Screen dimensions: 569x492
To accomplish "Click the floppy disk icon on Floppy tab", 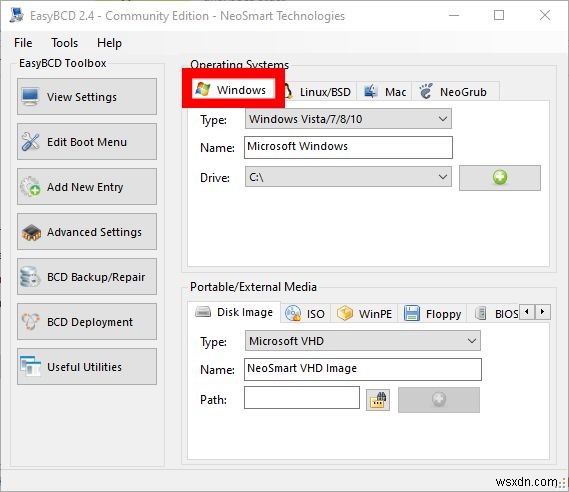I will (x=412, y=313).
